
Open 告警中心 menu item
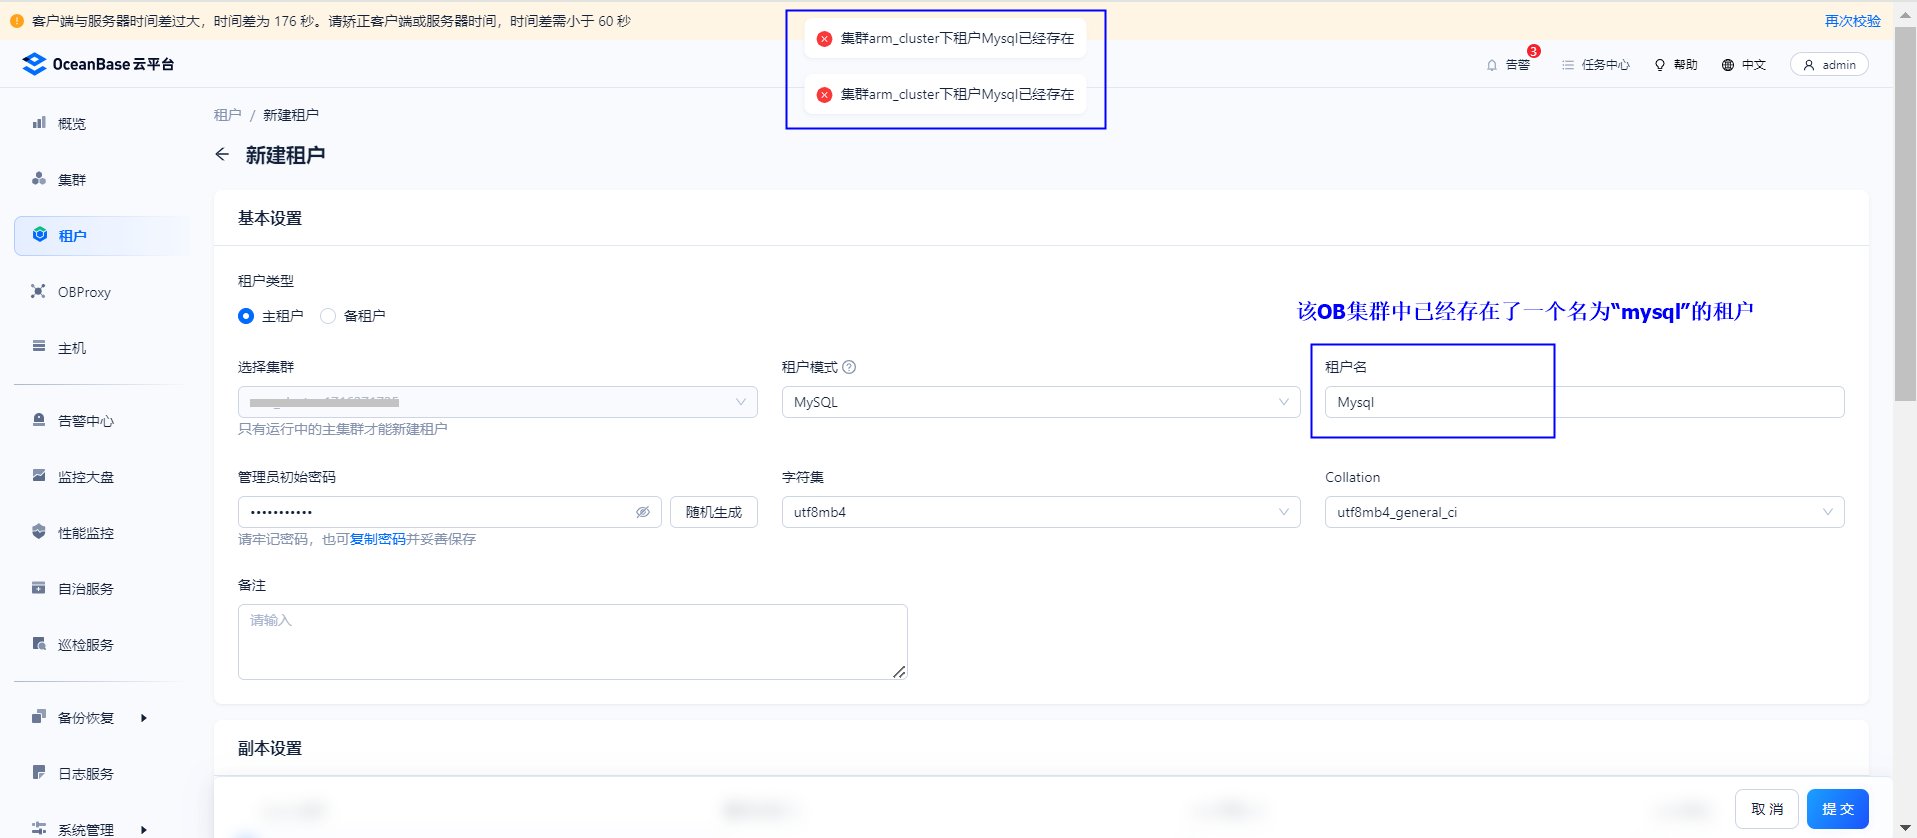[x=86, y=421]
